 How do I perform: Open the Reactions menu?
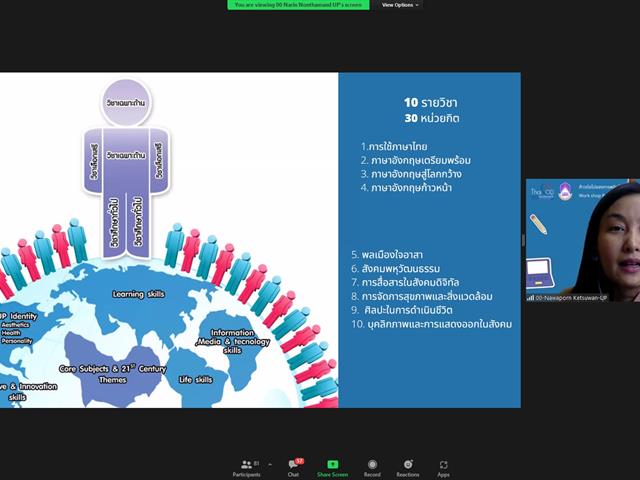click(408, 468)
